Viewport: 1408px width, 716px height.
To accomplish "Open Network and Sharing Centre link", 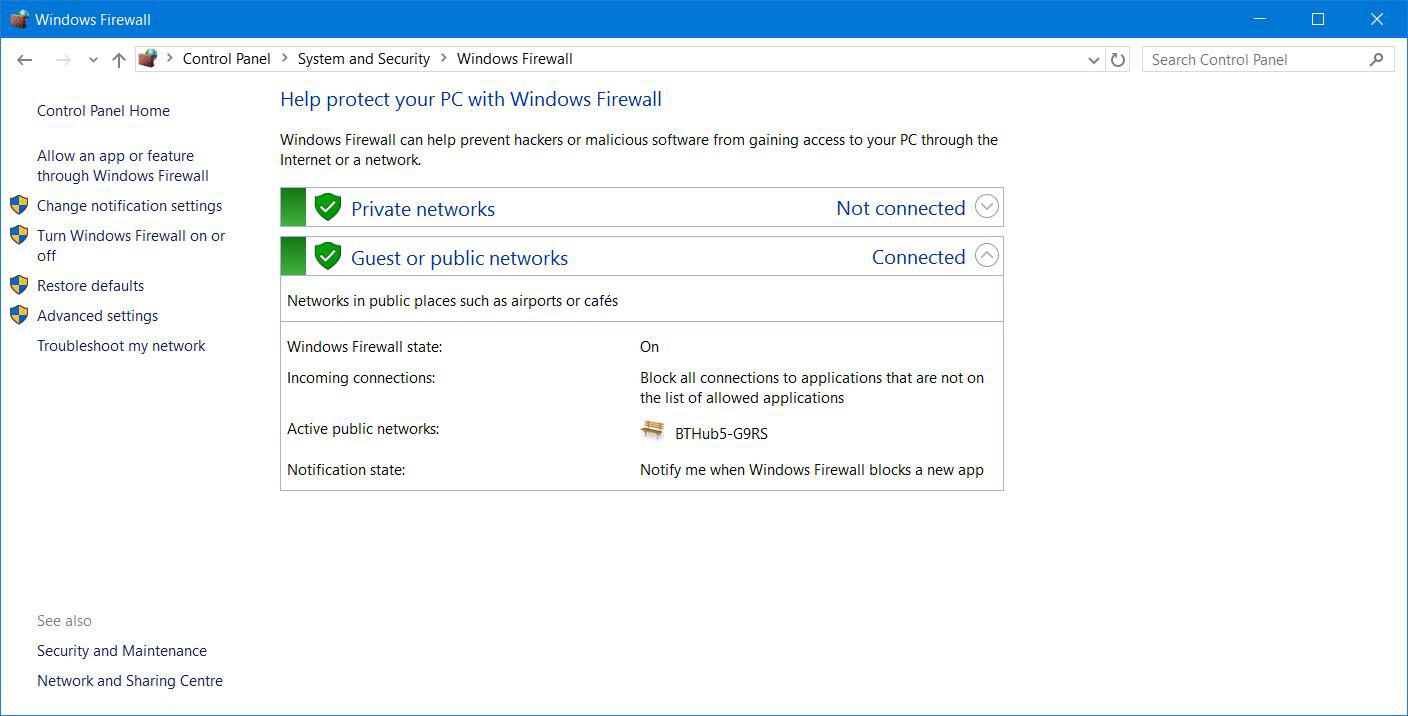I will [x=130, y=681].
